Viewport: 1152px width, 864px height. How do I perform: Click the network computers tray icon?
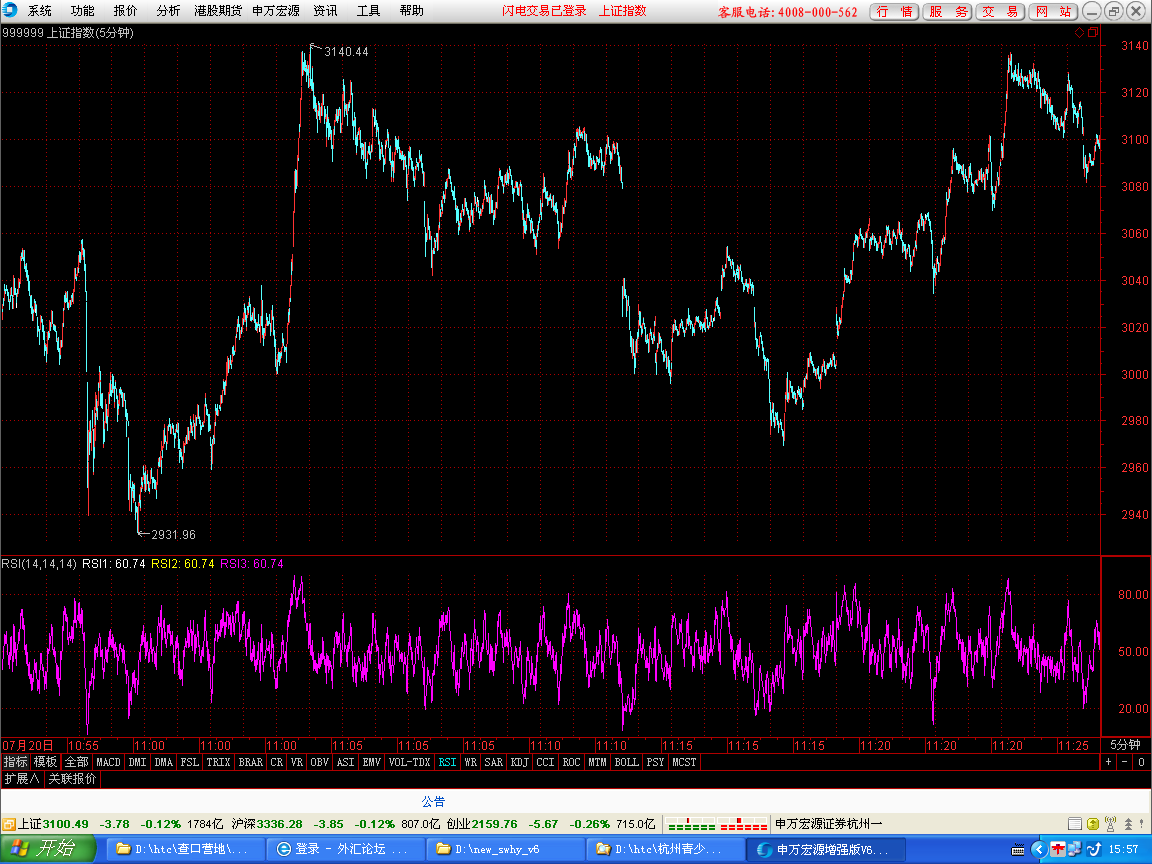[1074, 849]
